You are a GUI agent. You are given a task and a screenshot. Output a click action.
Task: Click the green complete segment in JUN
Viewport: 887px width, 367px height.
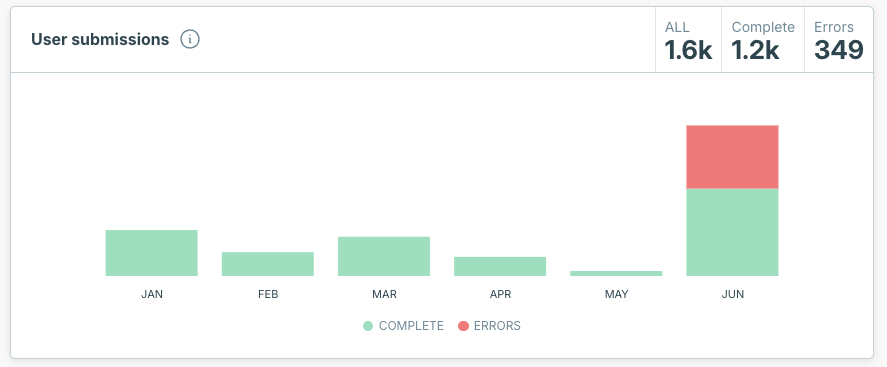point(733,232)
